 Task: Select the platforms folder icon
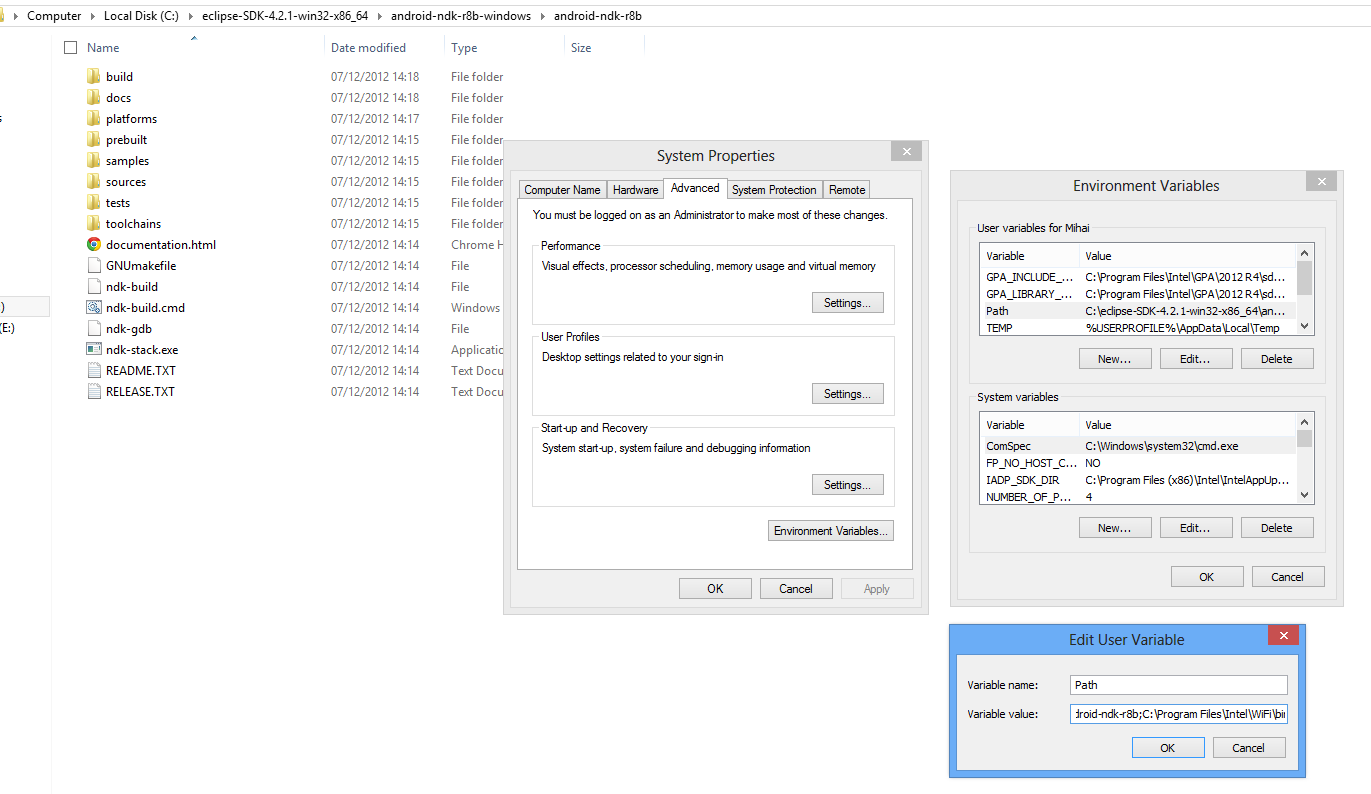click(x=94, y=119)
